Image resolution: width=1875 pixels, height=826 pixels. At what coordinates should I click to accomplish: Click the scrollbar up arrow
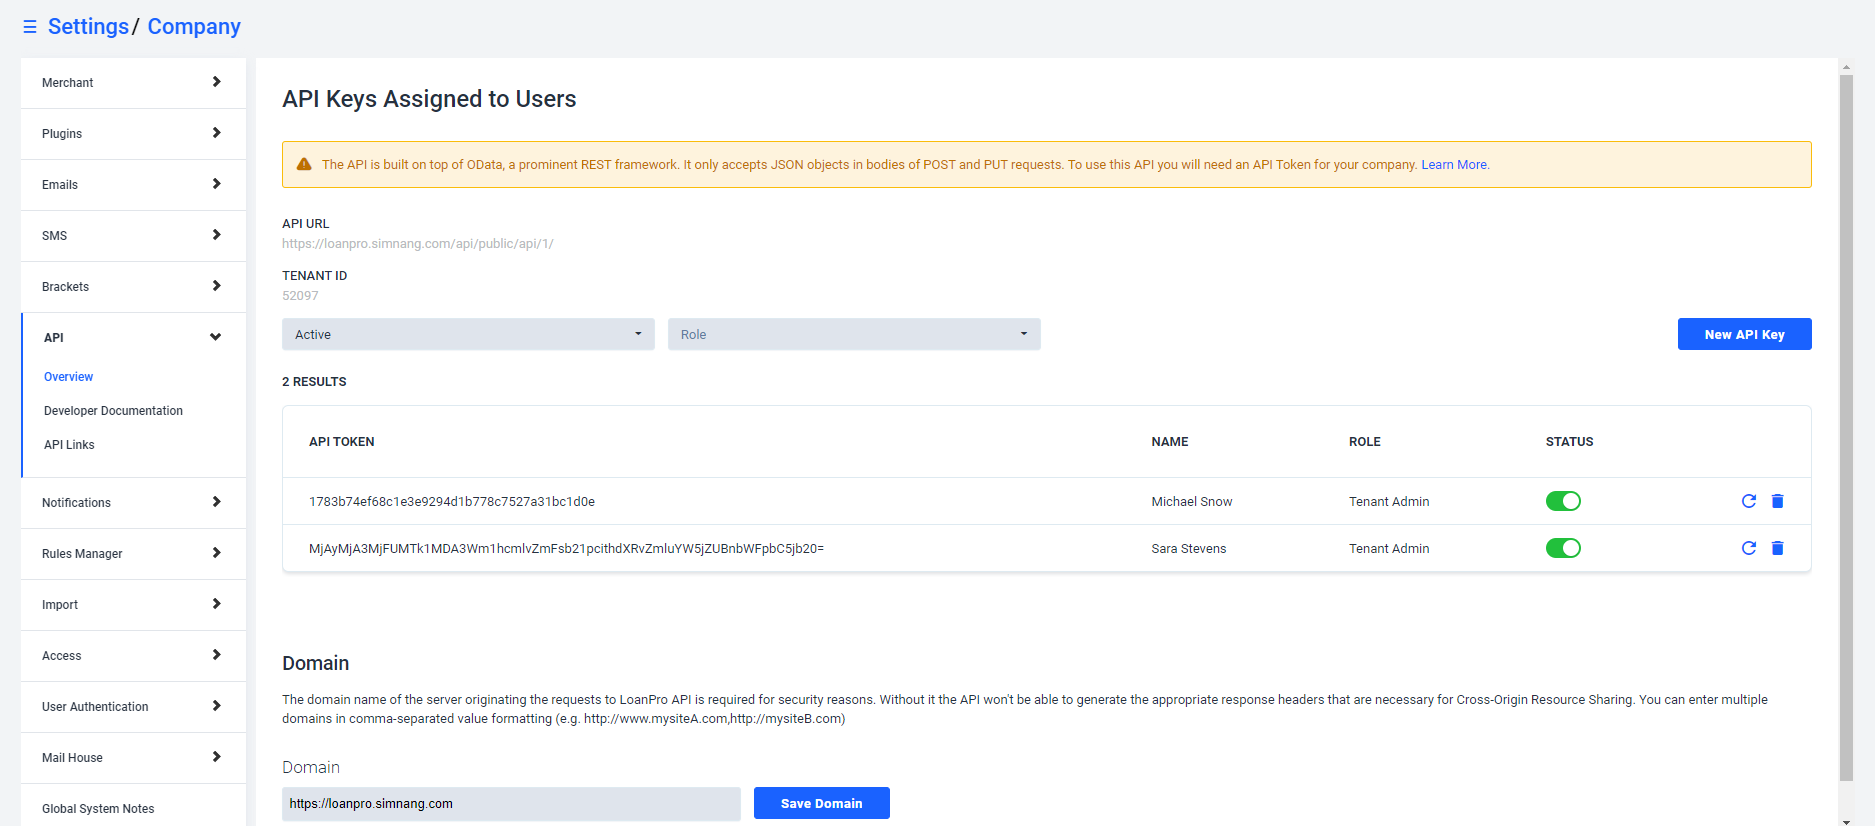click(x=1846, y=67)
